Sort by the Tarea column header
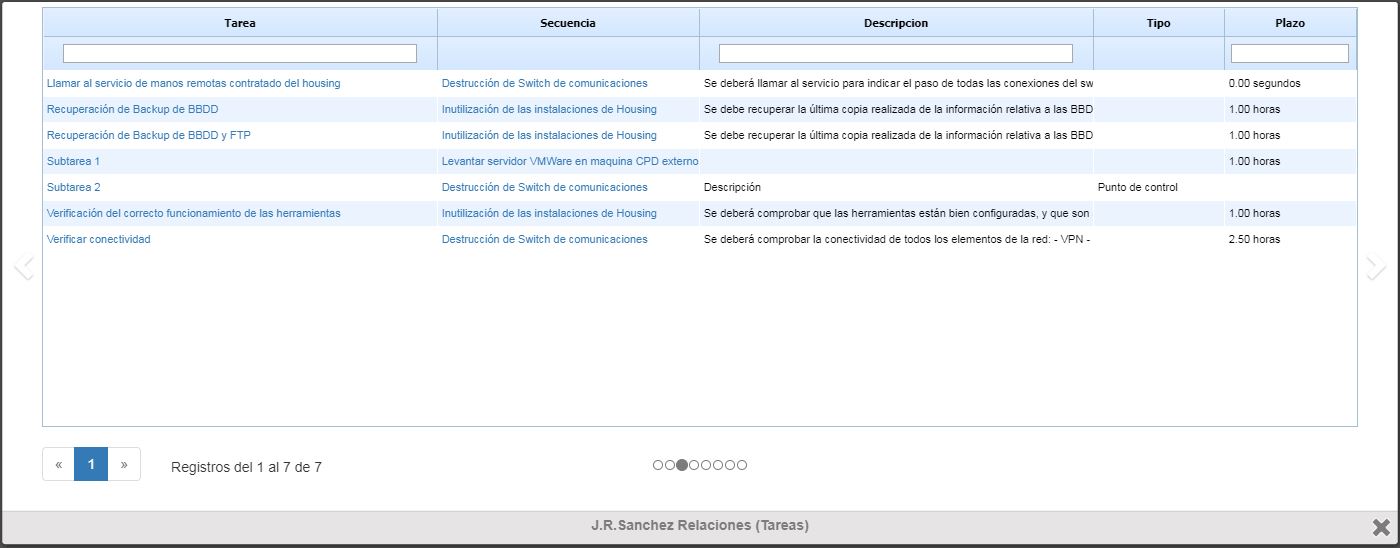 click(x=240, y=23)
